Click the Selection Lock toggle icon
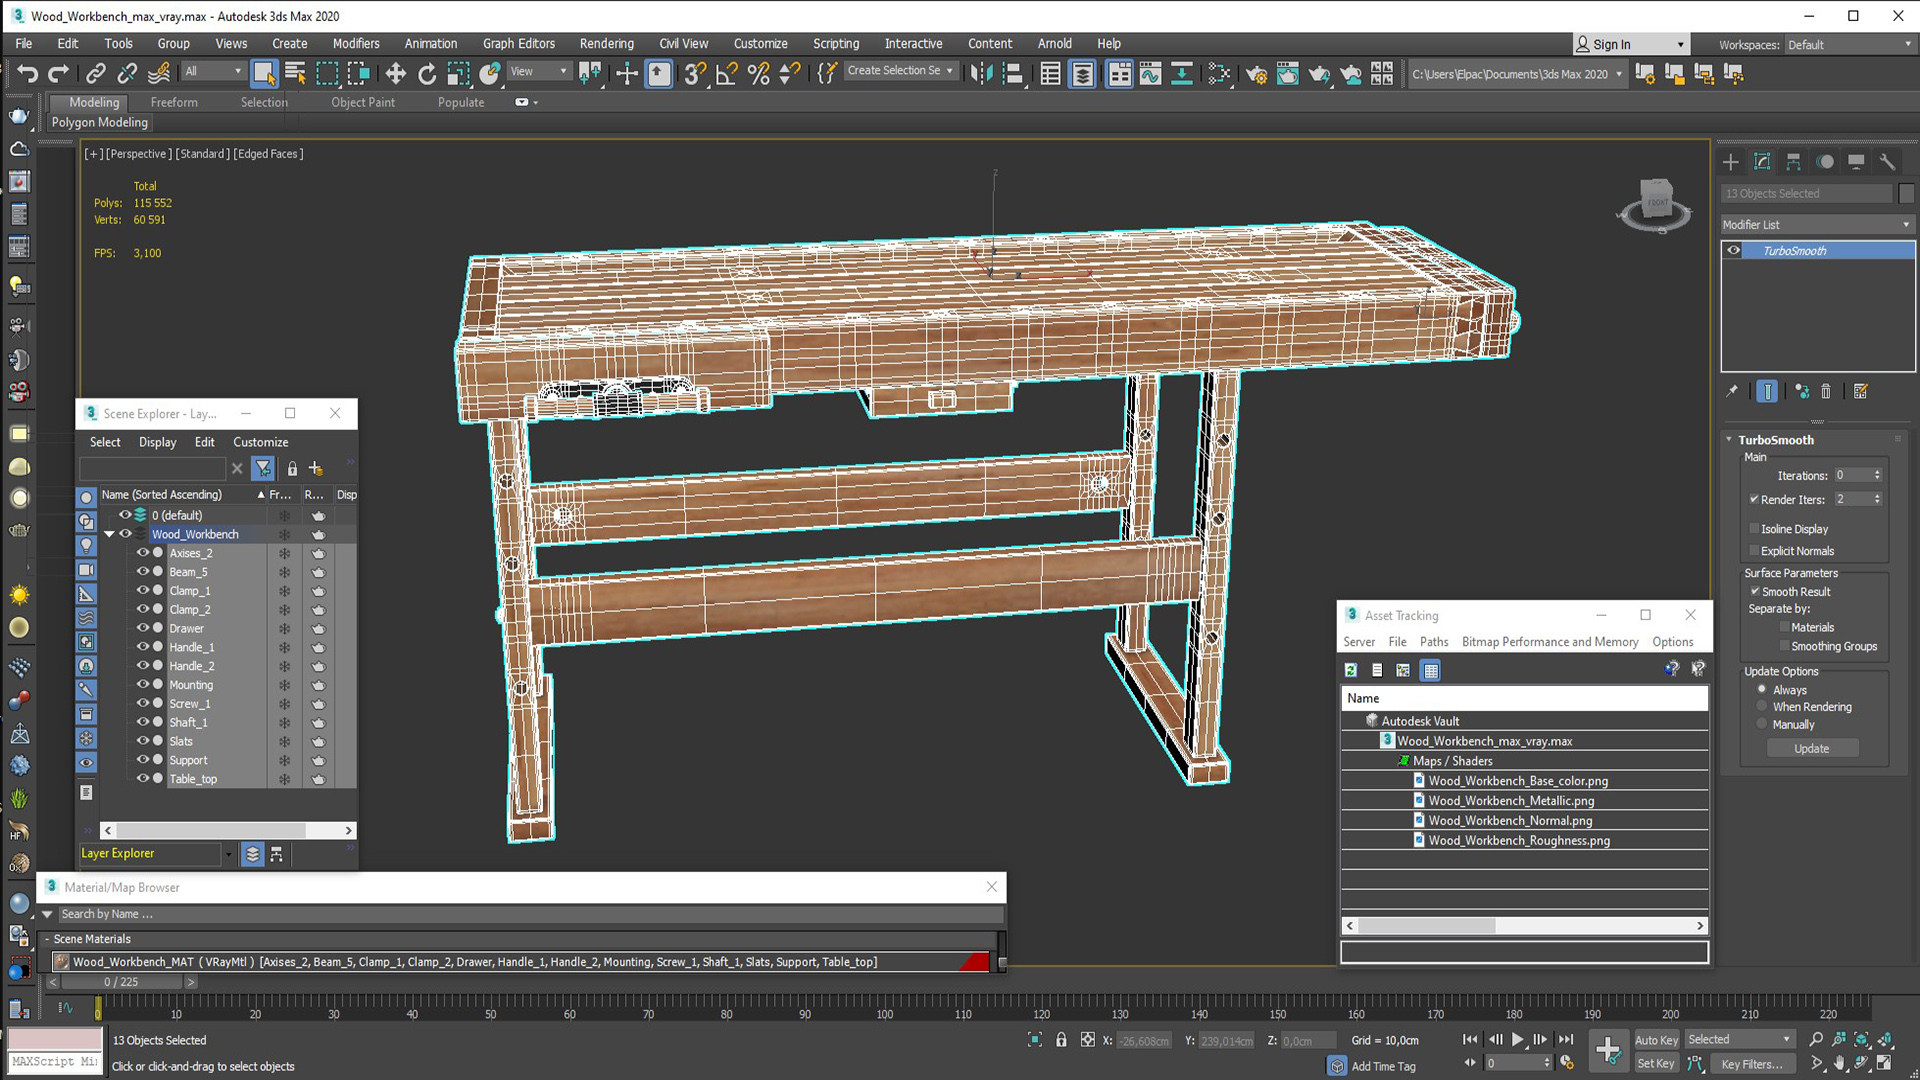1920x1080 pixels. click(1061, 1040)
